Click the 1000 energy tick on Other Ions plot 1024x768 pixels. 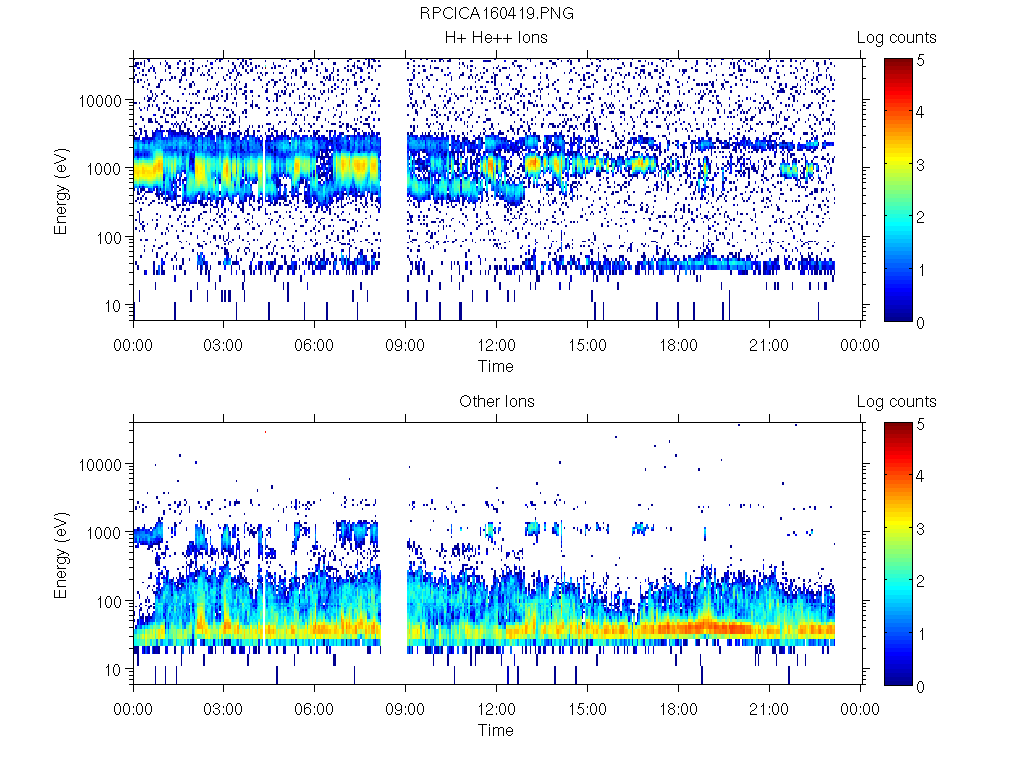[104, 533]
